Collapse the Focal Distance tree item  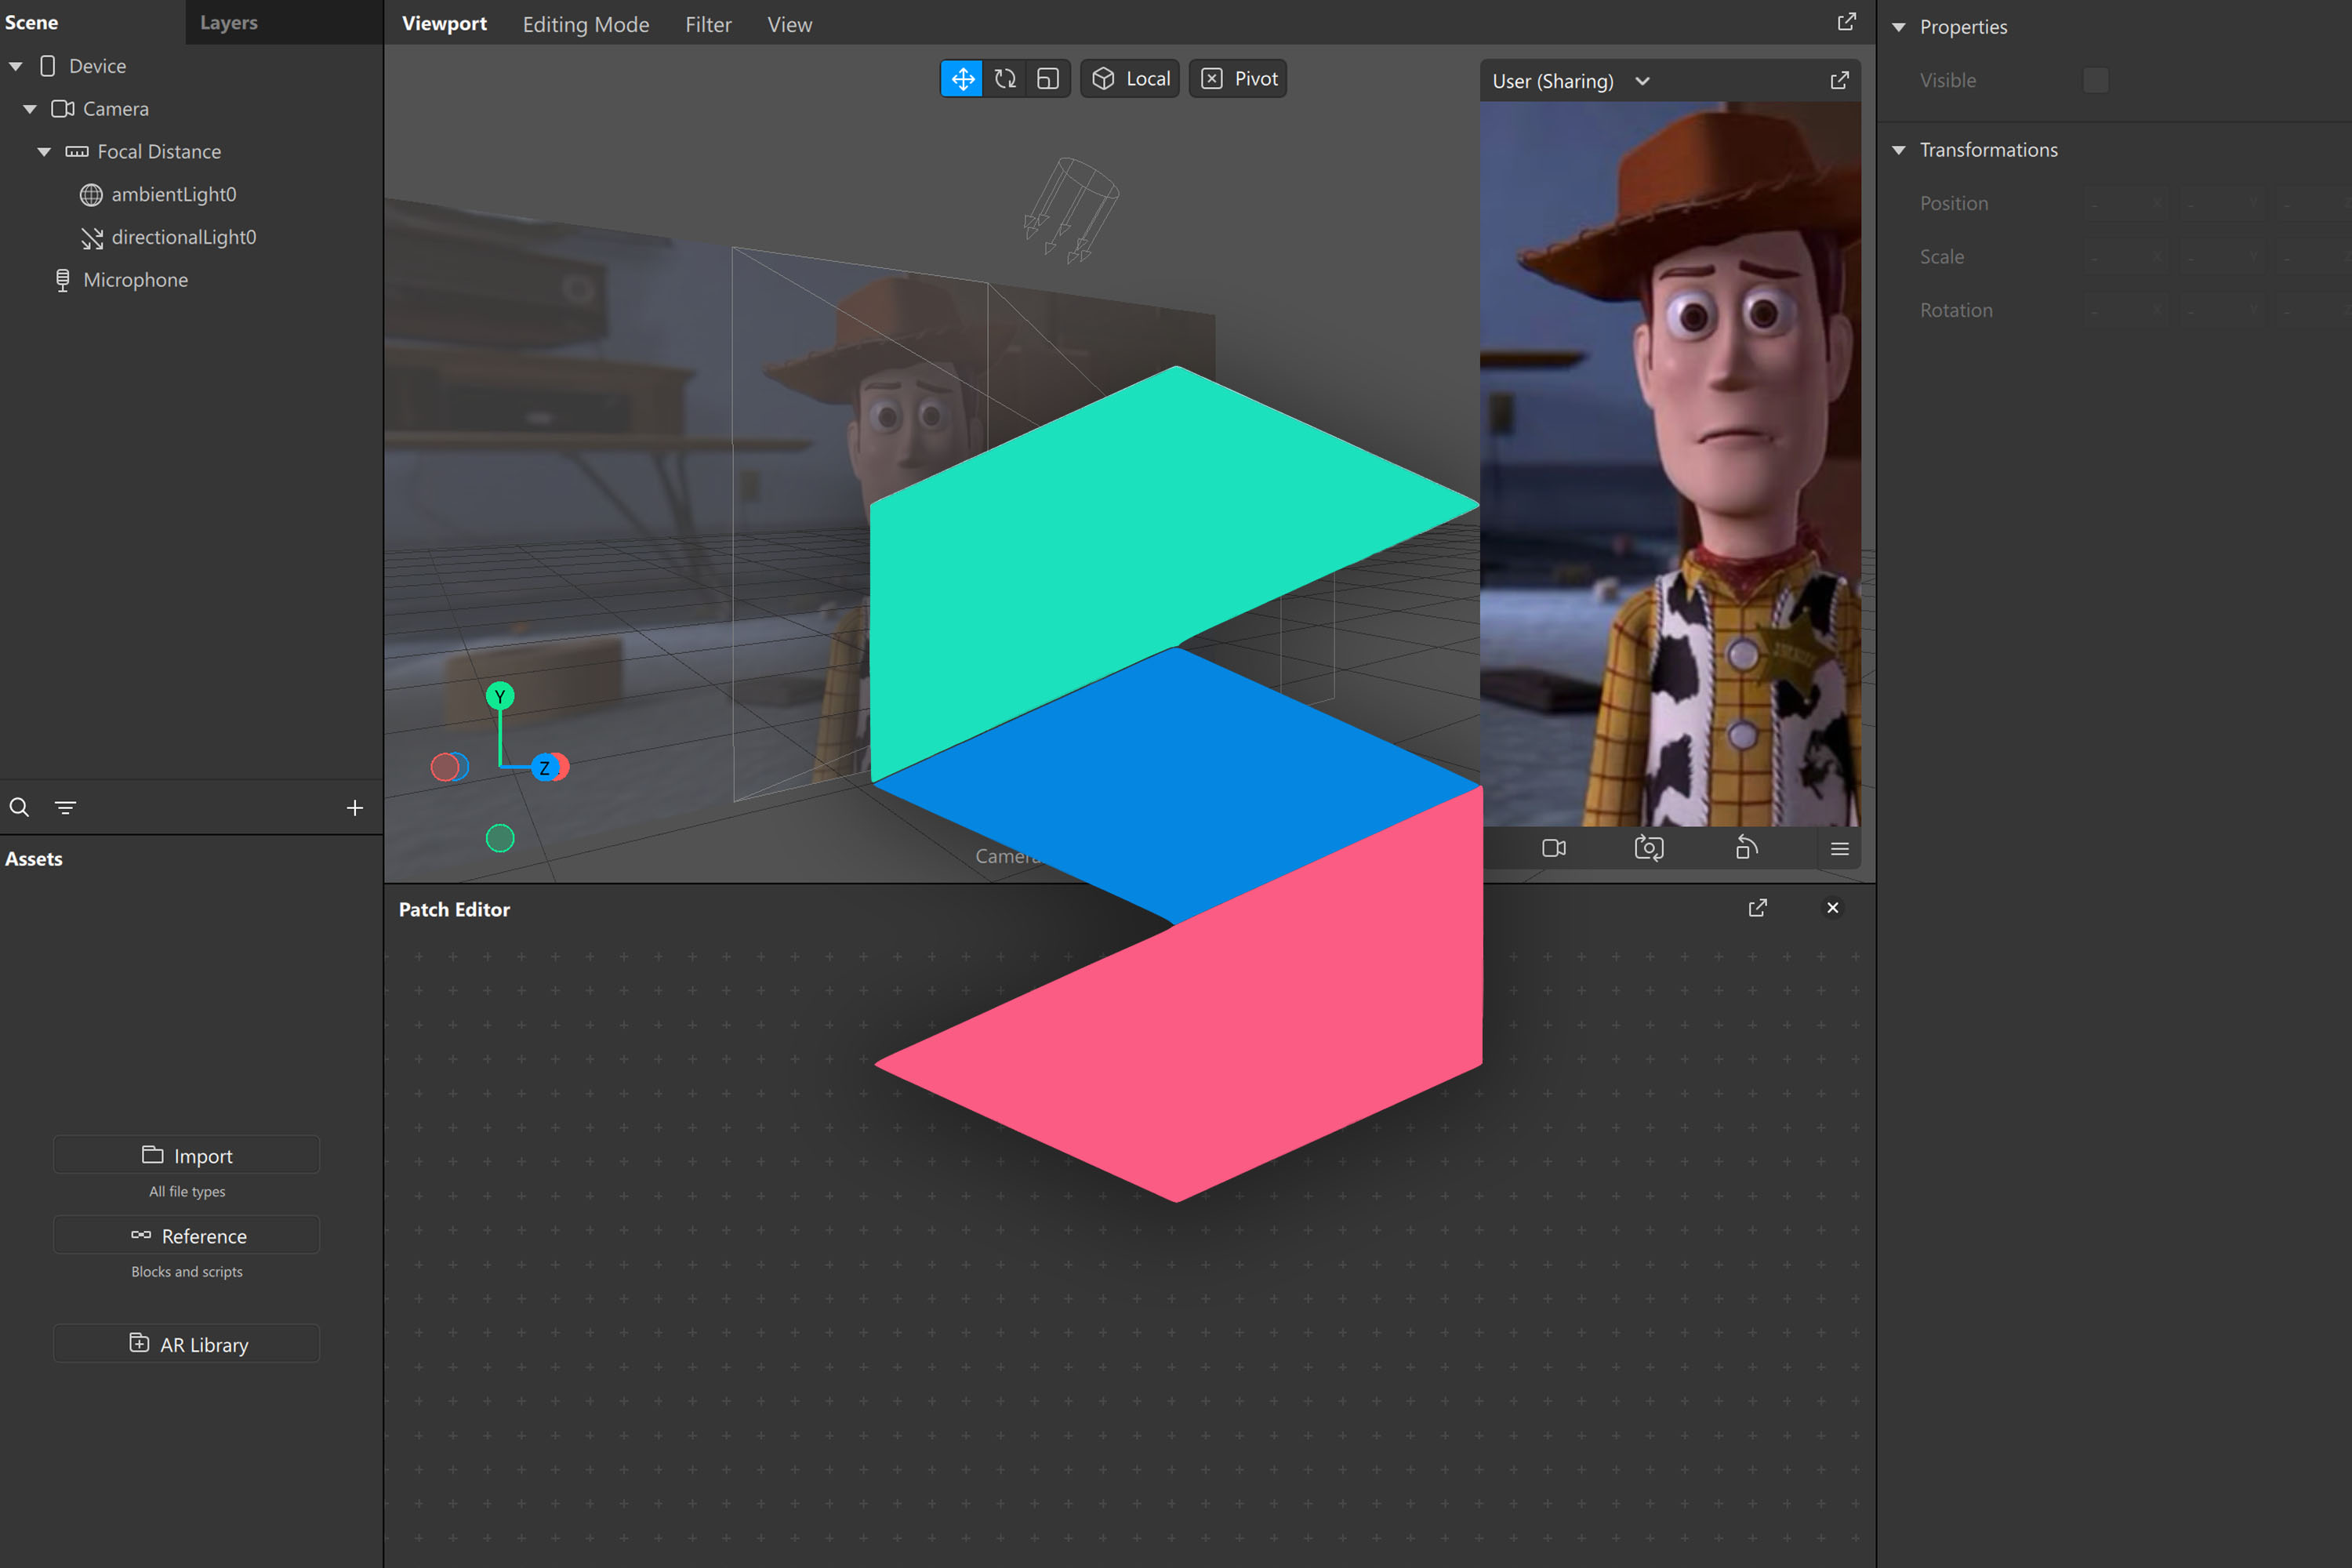(x=44, y=152)
